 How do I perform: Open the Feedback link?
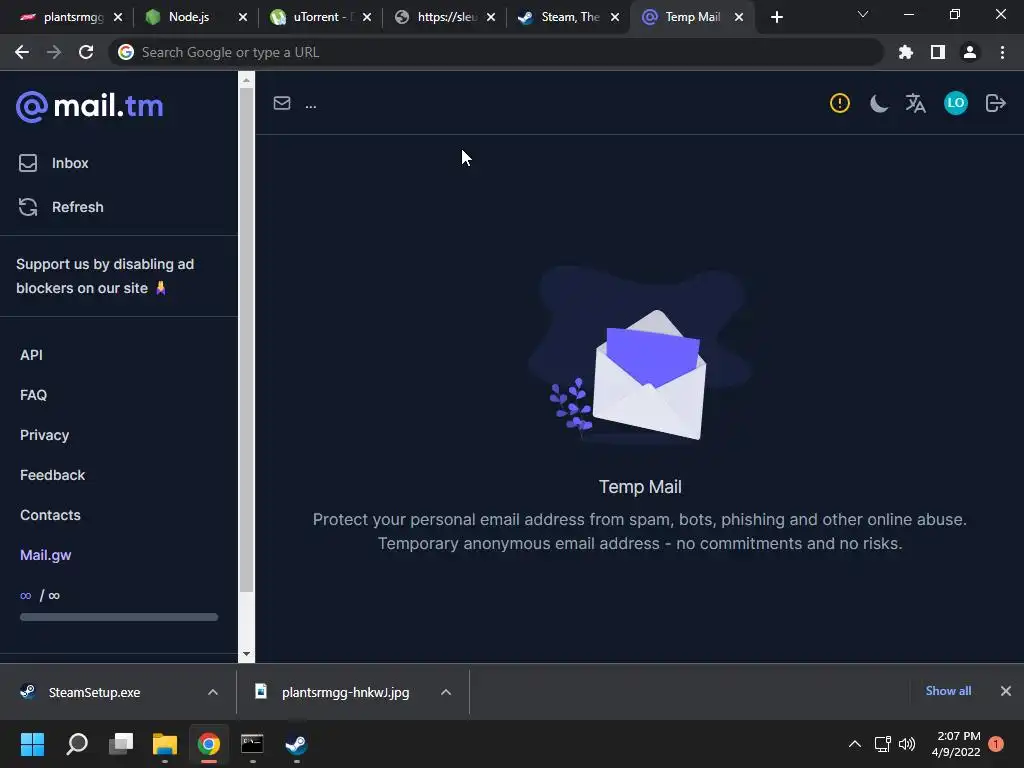[52, 475]
